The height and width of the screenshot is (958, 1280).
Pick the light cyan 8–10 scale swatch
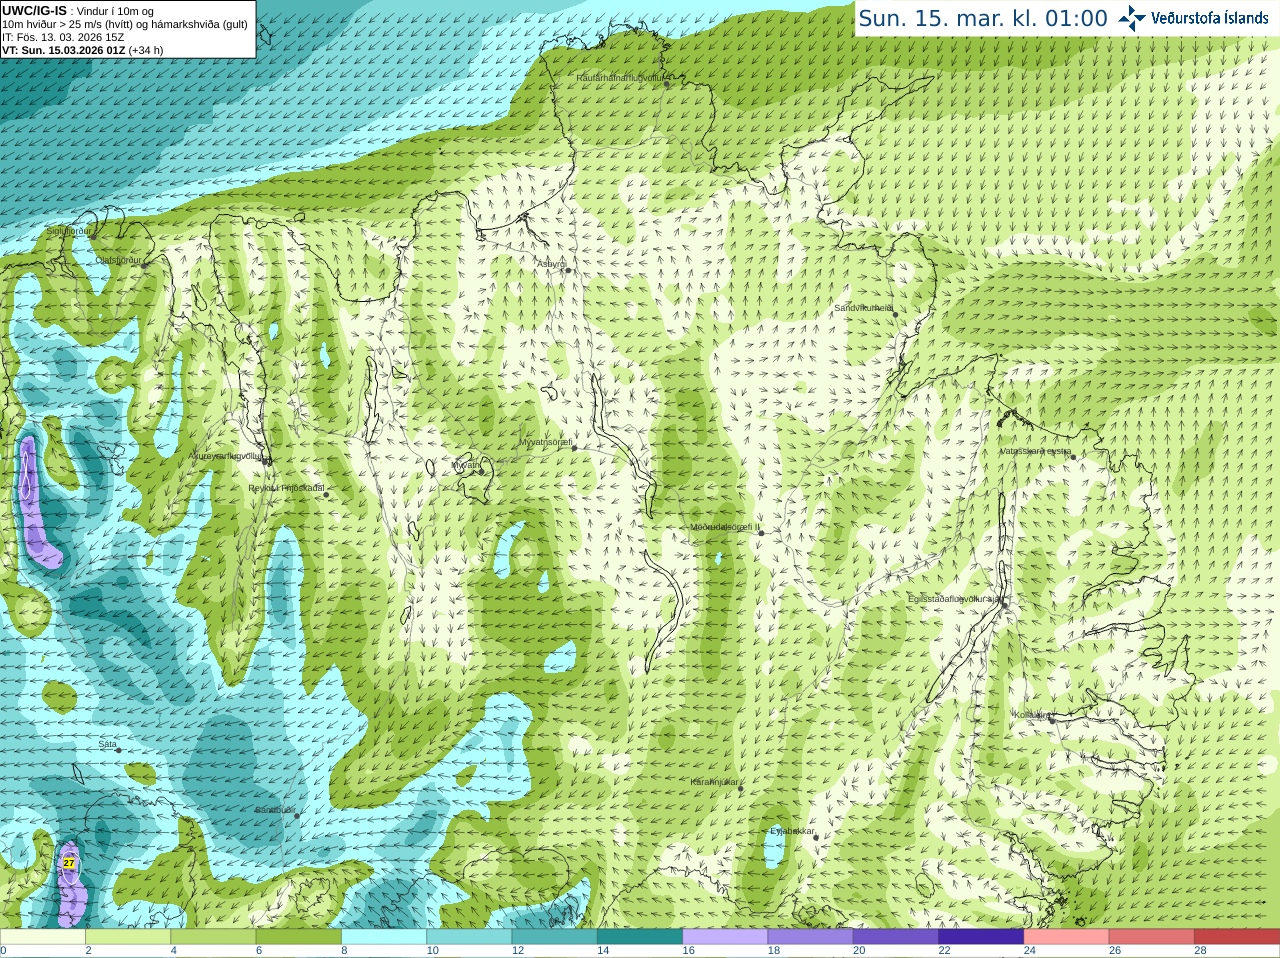384,937
